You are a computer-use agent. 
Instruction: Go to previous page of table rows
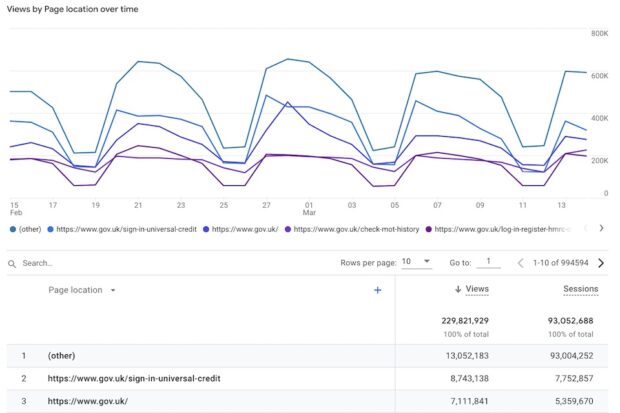(x=520, y=263)
